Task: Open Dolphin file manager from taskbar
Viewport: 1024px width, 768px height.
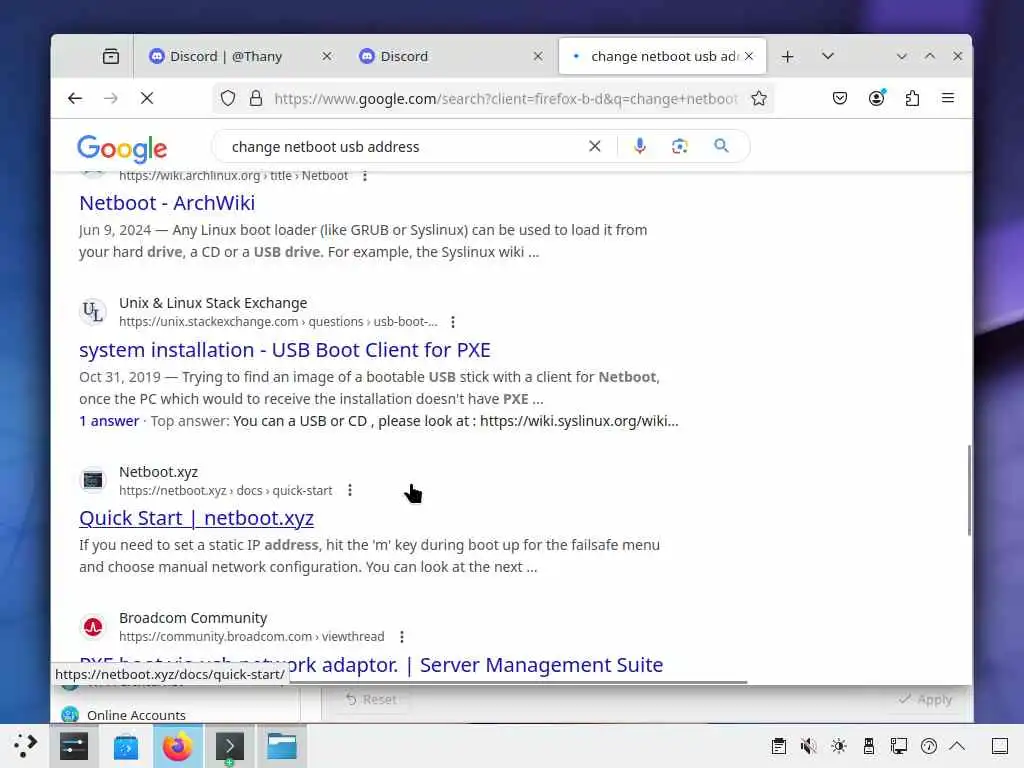Action: [x=282, y=746]
